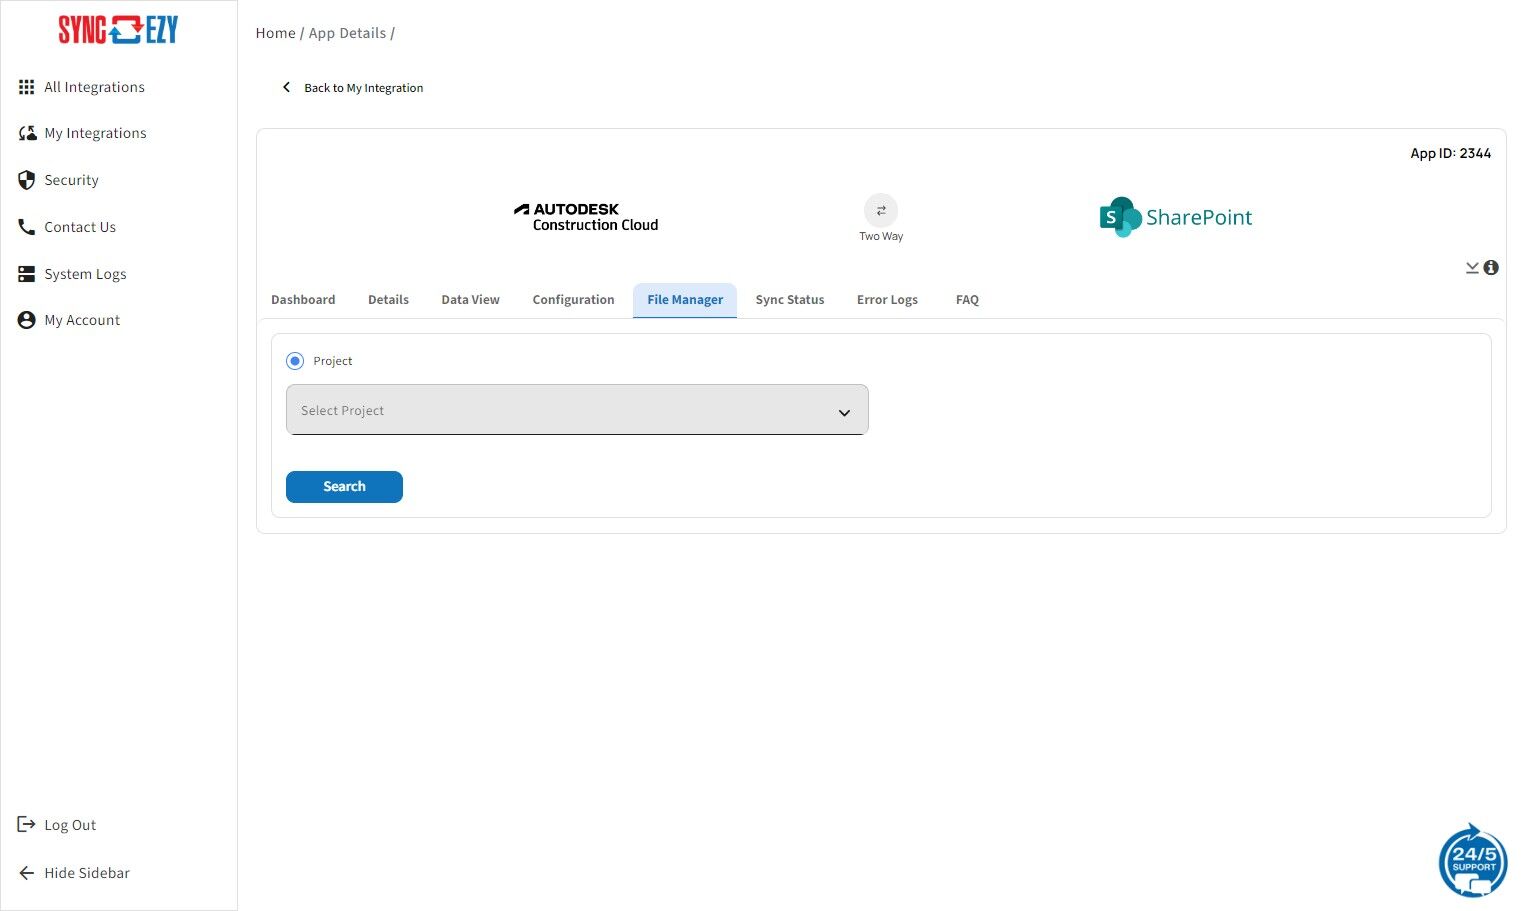Image resolution: width=1525 pixels, height=911 pixels.
Task: Switch to the Details tab
Action: 388,300
